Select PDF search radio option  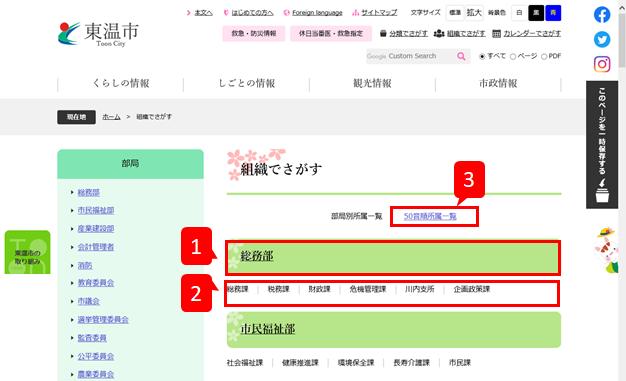544,56
